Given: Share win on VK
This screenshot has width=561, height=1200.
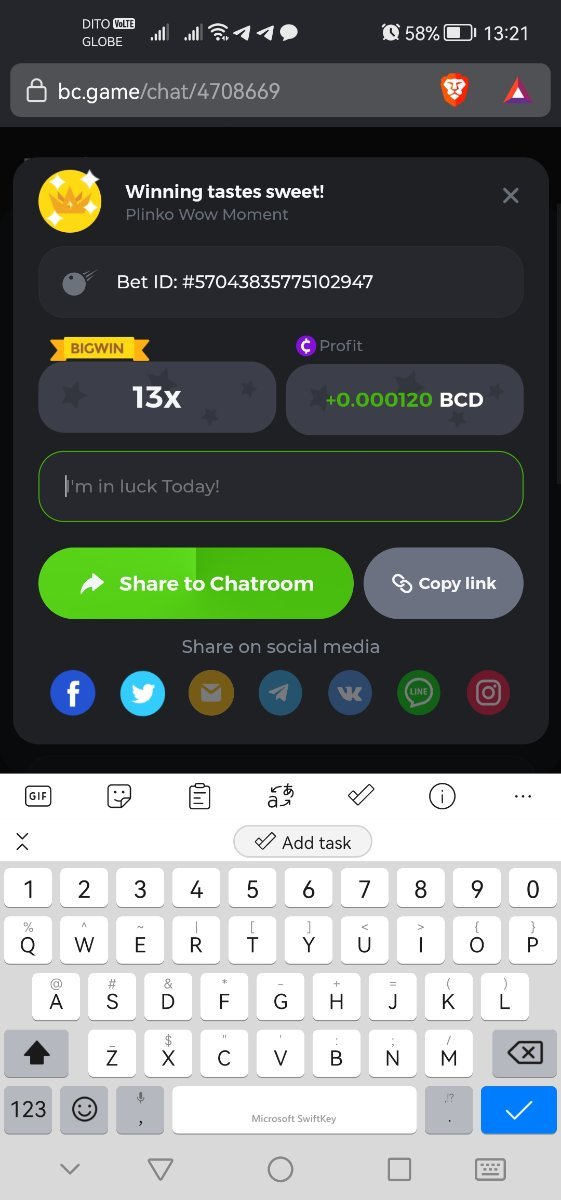Looking at the screenshot, I should pos(350,693).
